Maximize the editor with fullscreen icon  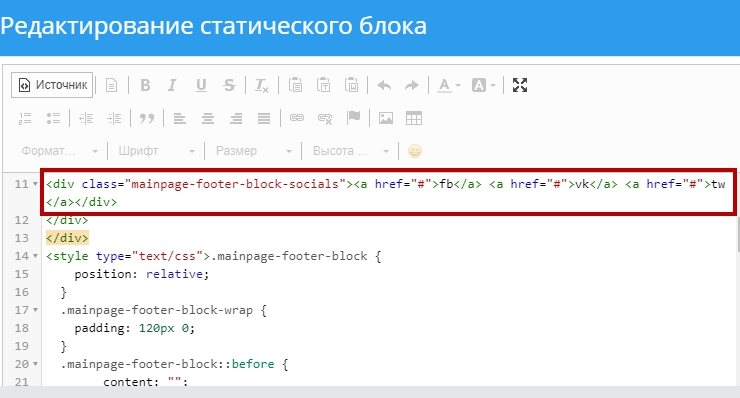[520, 85]
